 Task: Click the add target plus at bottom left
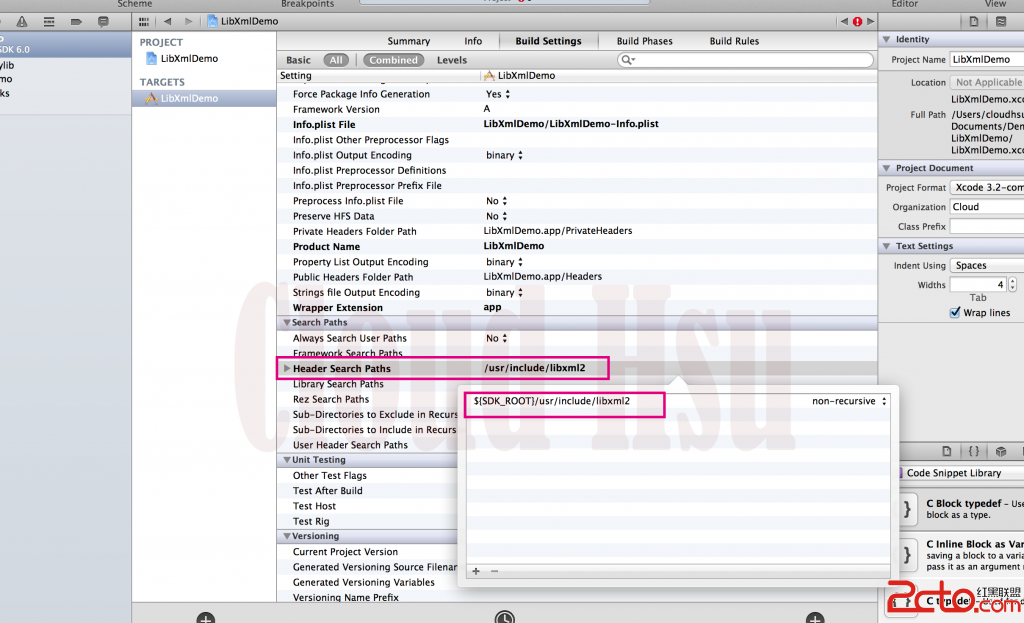click(x=206, y=618)
